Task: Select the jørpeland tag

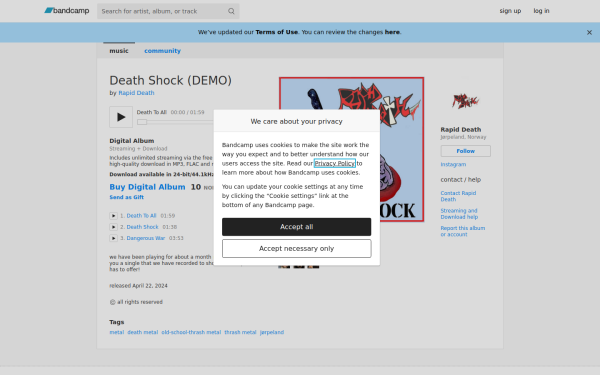Action: pyautogui.click(x=272, y=332)
